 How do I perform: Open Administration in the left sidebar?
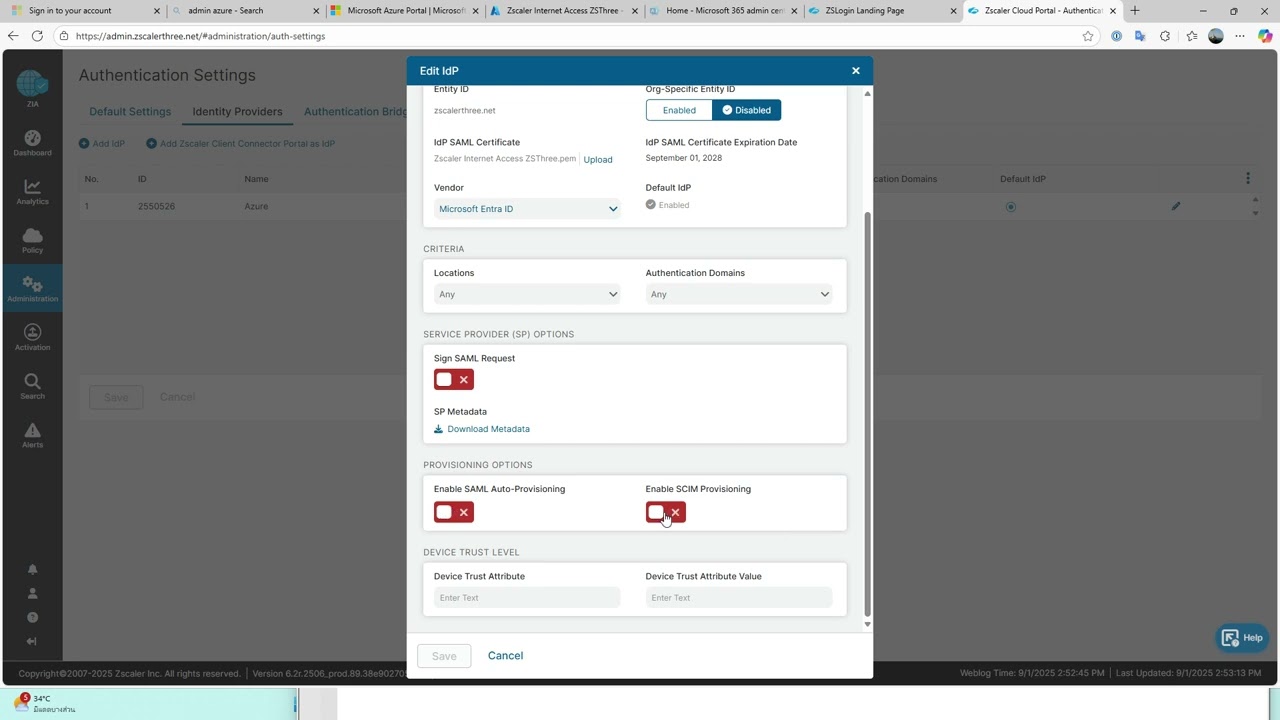point(32,290)
